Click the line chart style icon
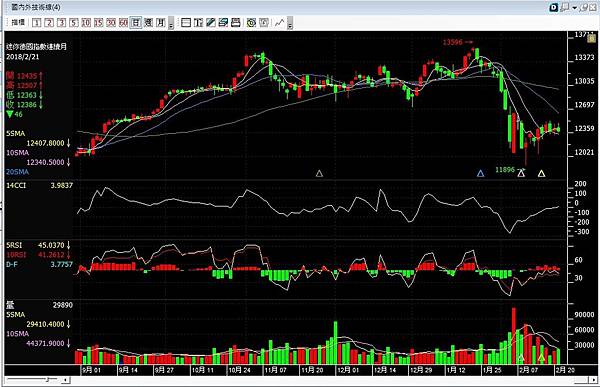Image resolution: width=600 pixels, height=387 pixels. [x=280, y=23]
